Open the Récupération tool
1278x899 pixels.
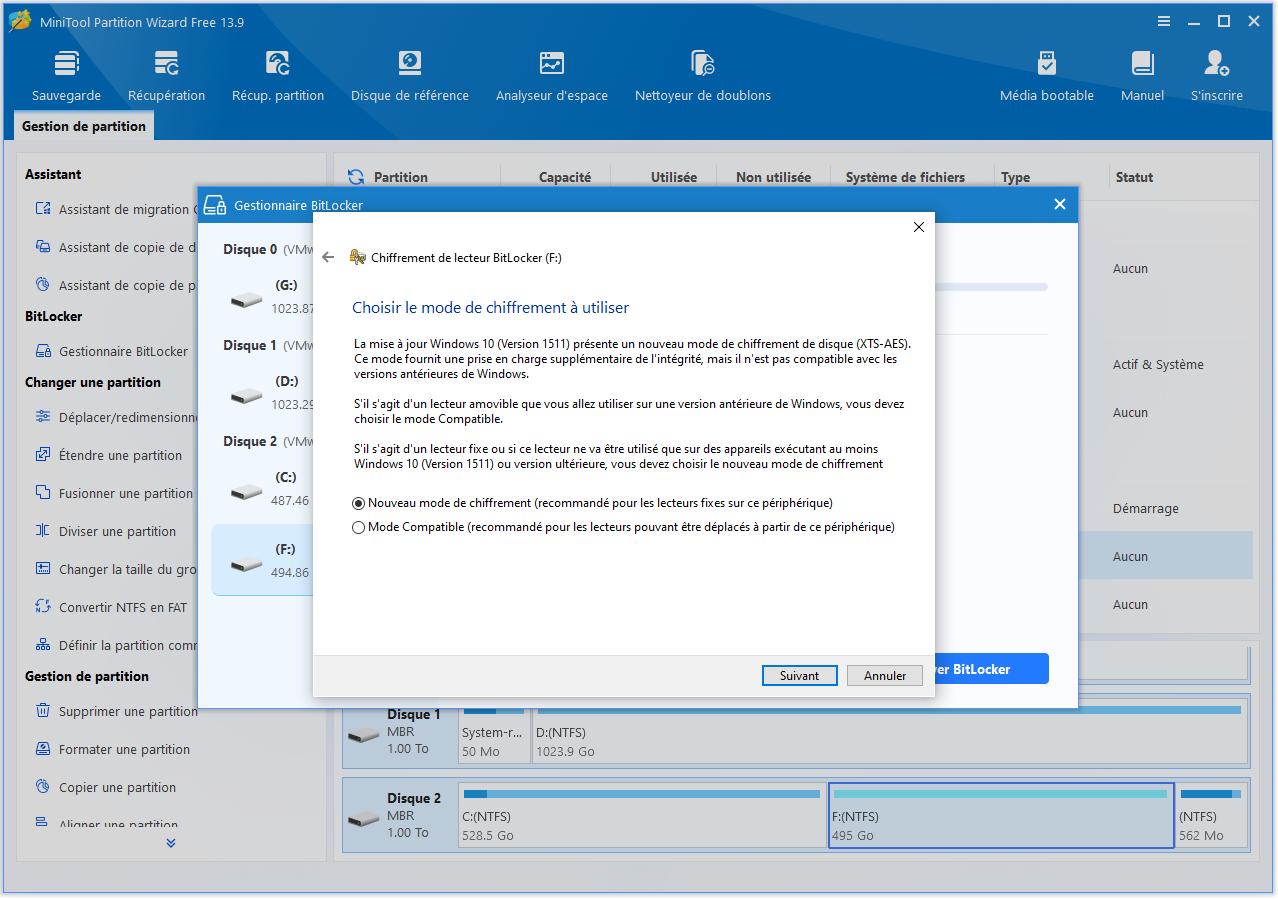pyautogui.click(x=166, y=76)
